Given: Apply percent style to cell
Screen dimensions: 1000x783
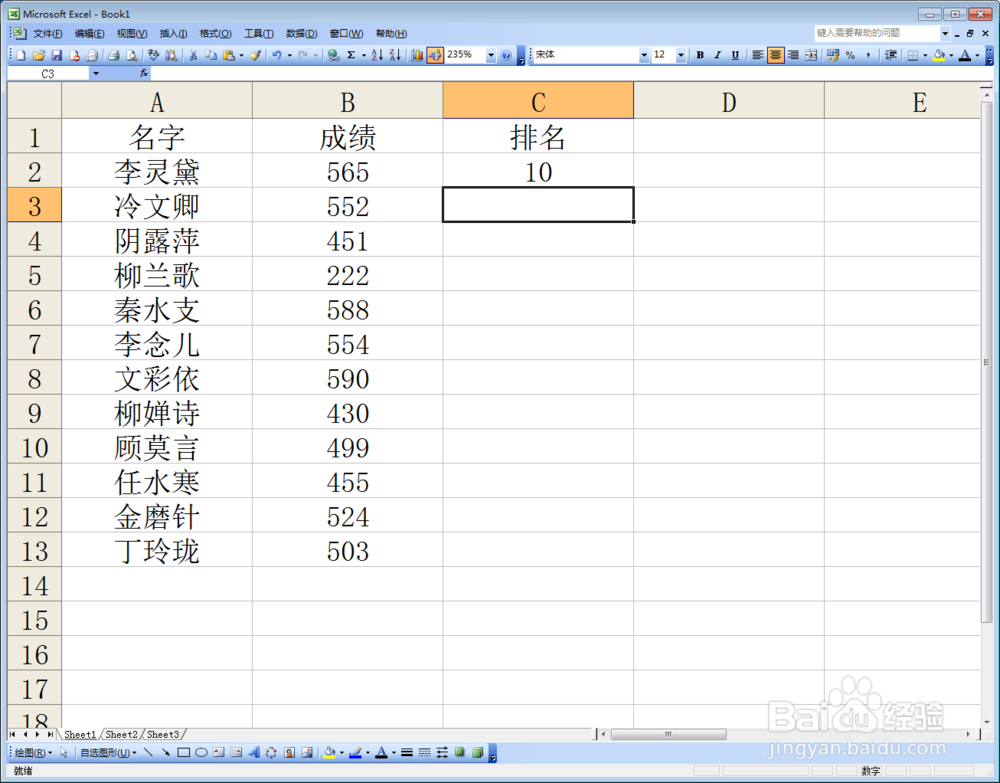Looking at the screenshot, I should [x=850, y=55].
